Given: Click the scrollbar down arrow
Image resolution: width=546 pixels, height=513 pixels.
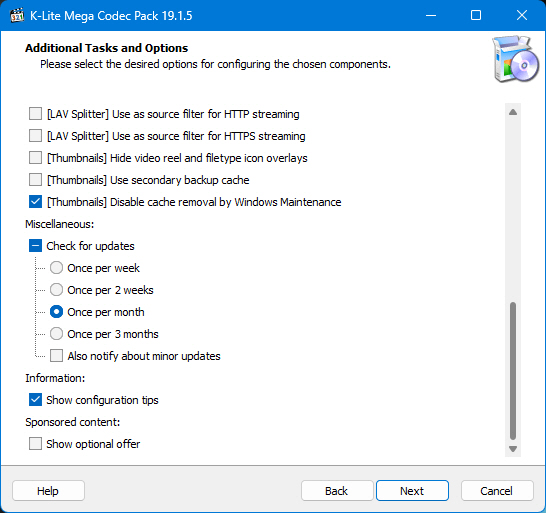Looking at the screenshot, I should click(513, 449).
